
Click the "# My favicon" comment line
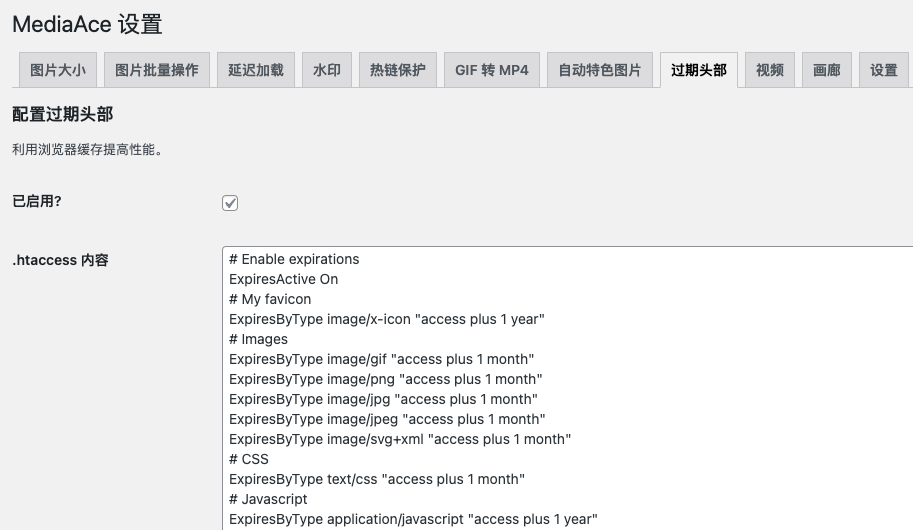[x=270, y=299]
